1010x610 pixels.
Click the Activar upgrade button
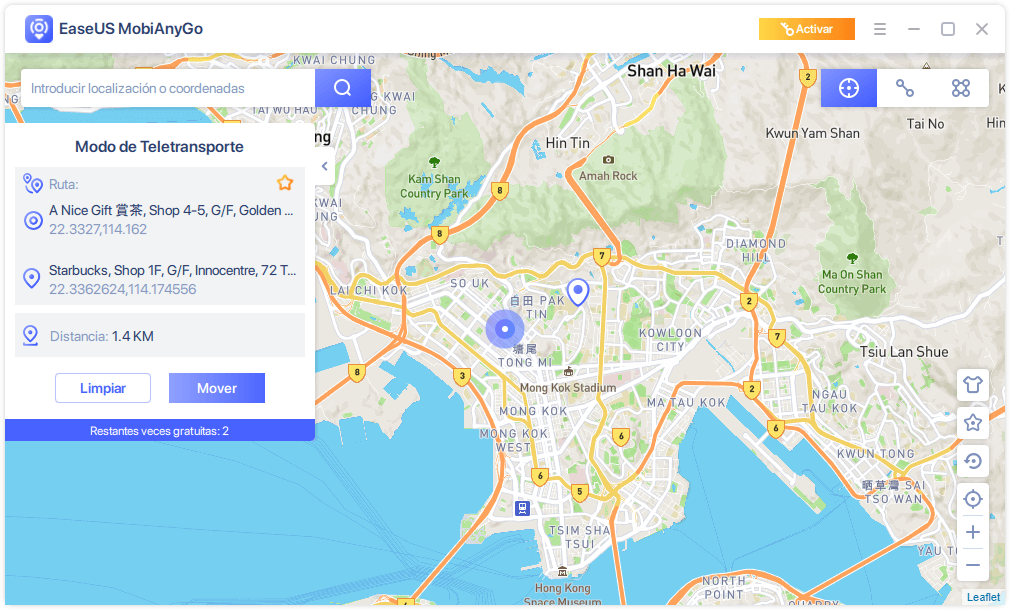pyautogui.click(x=807, y=29)
